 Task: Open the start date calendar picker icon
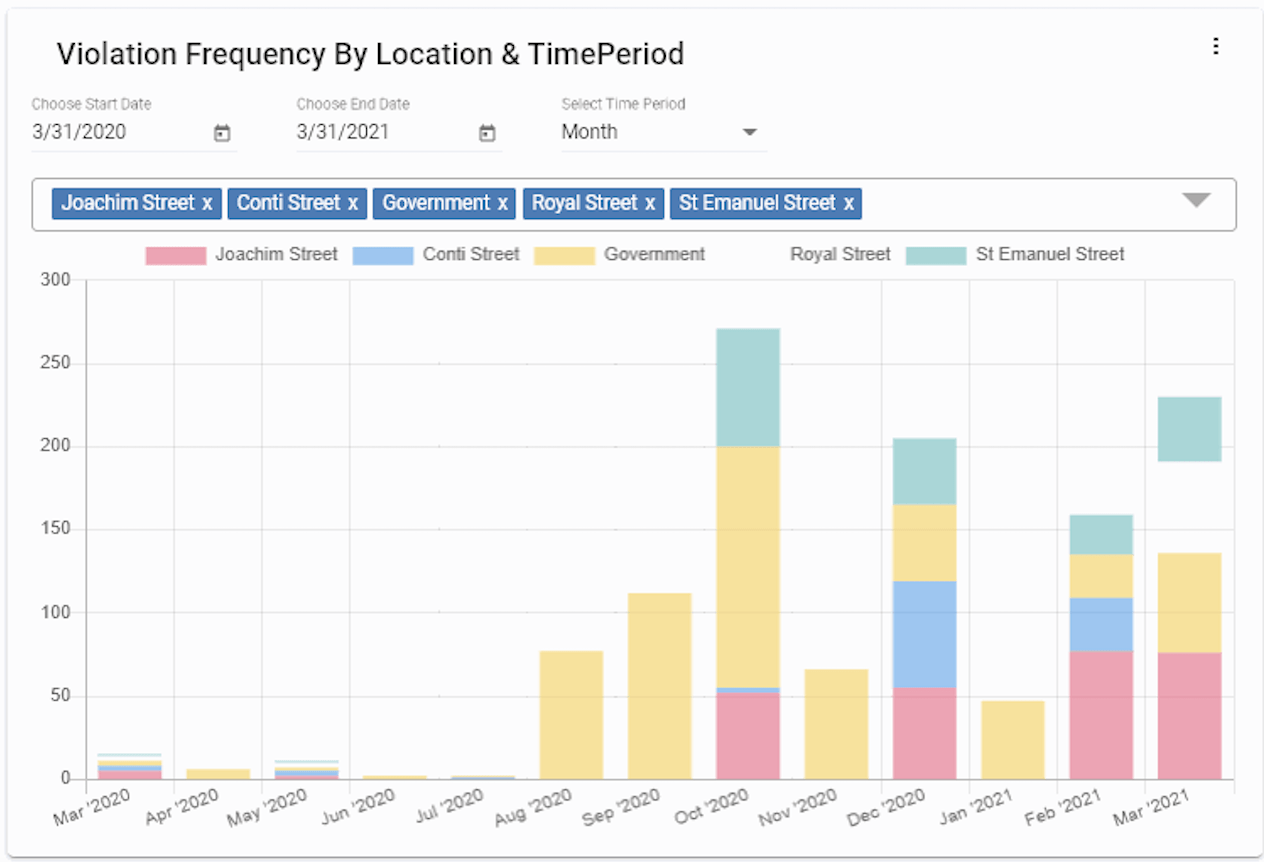(x=222, y=132)
